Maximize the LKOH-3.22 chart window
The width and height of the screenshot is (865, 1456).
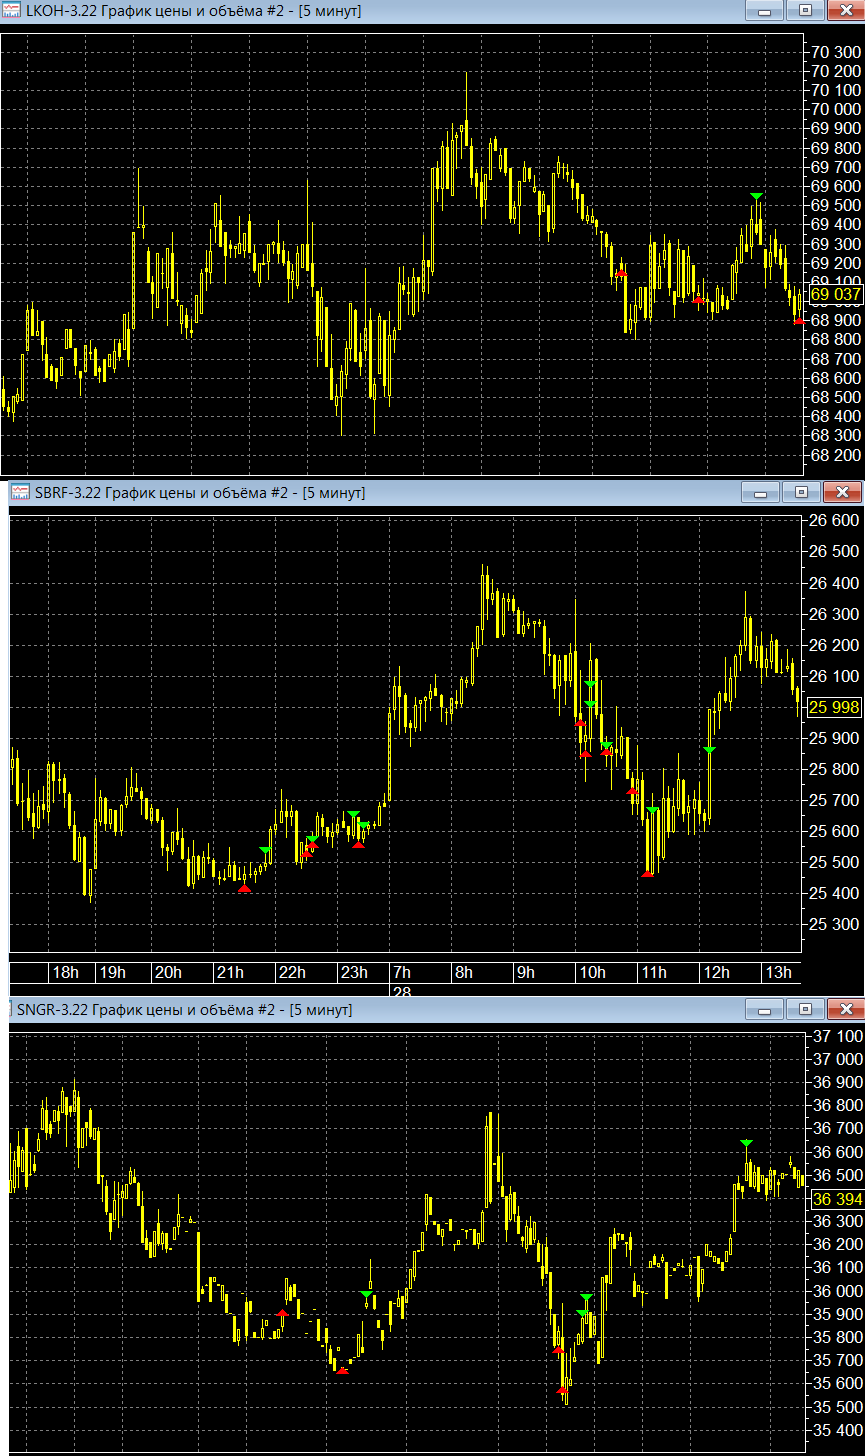[806, 11]
